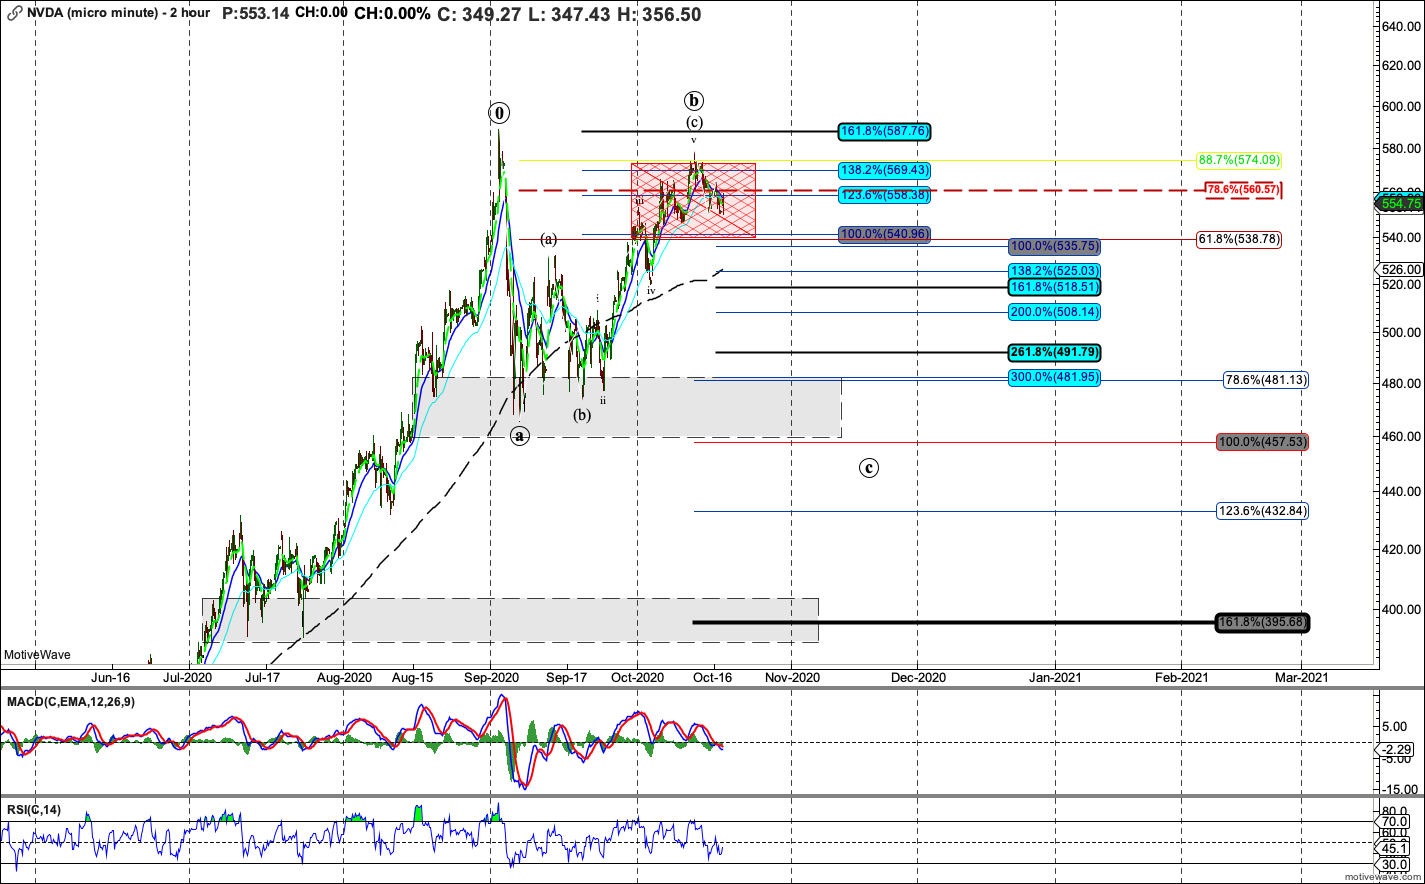Click the red 100.0%(457.53) label
This screenshot has height=884, width=1425.
(x=1262, y=442)
